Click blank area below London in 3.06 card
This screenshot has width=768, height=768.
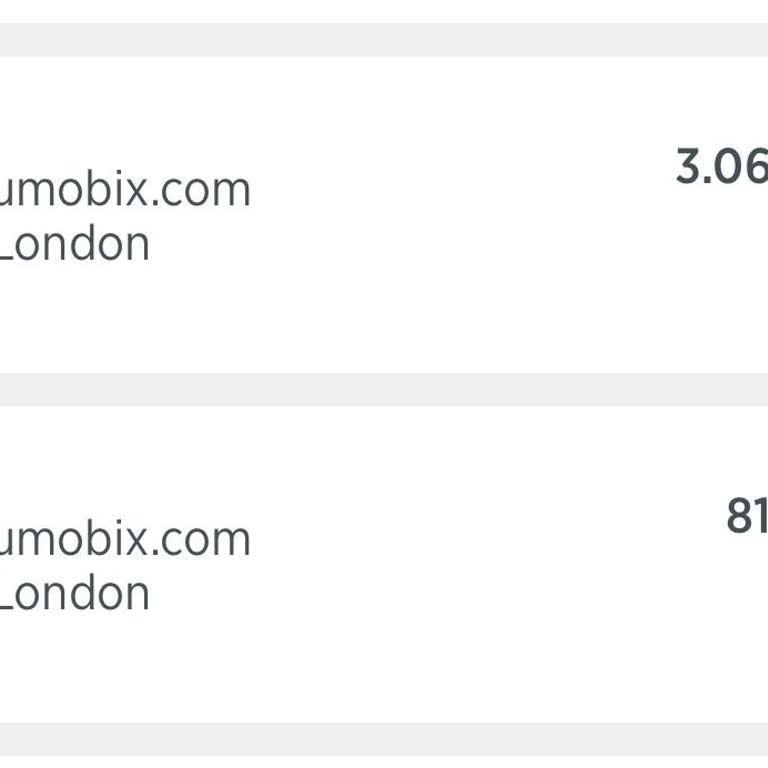click(75, 320)
